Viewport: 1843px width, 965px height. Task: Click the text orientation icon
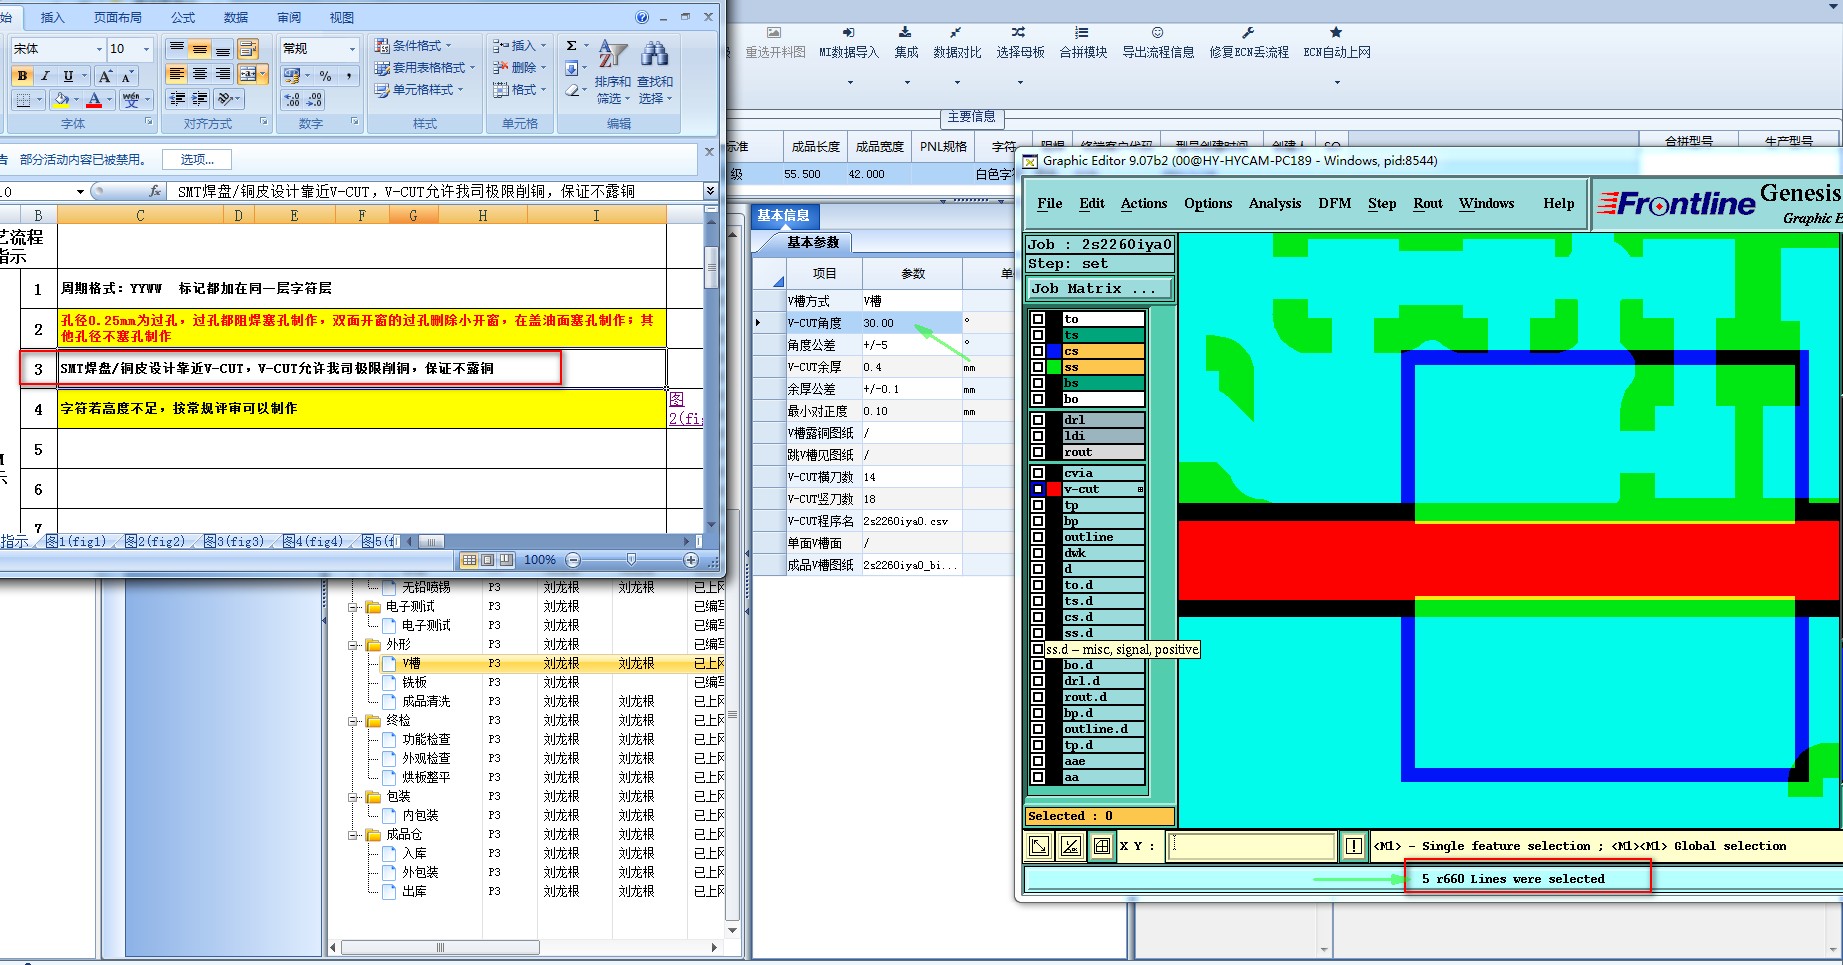(225, 98)
